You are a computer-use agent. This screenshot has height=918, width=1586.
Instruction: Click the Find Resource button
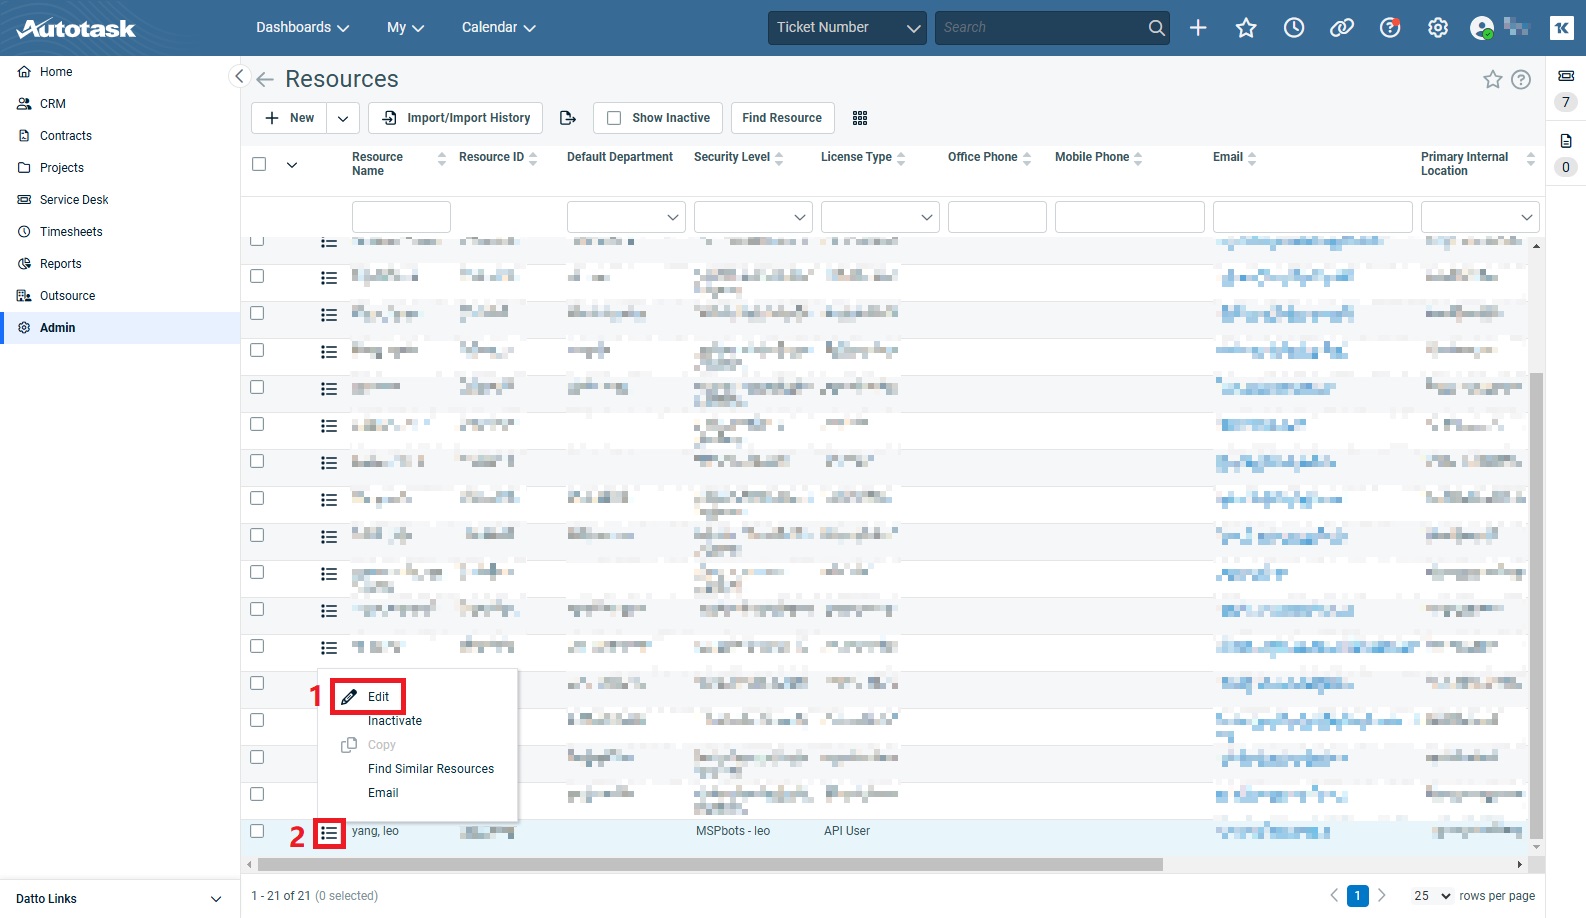point(781,118)
